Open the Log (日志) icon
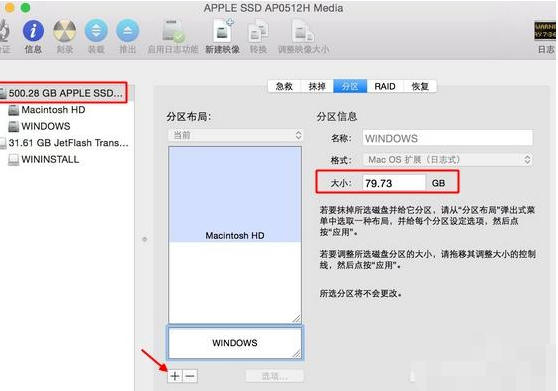Viewport: 558px width, 391px height. 545,31
